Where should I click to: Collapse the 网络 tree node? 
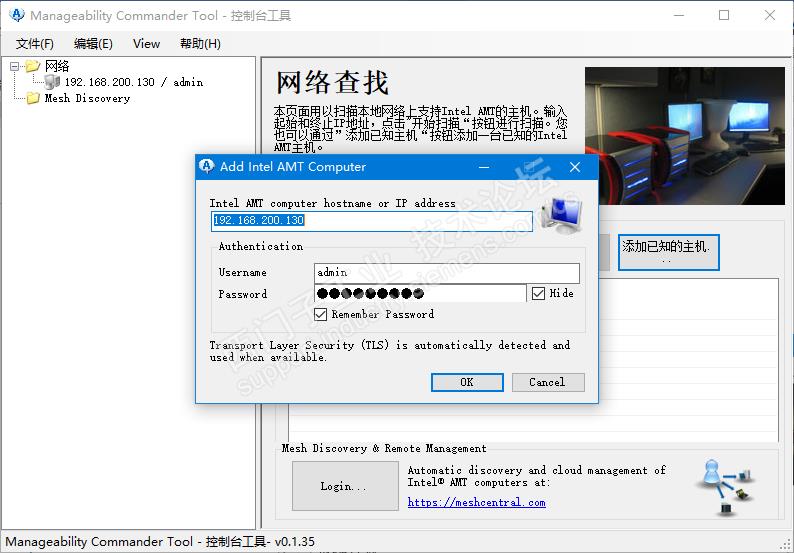[14, 66]
